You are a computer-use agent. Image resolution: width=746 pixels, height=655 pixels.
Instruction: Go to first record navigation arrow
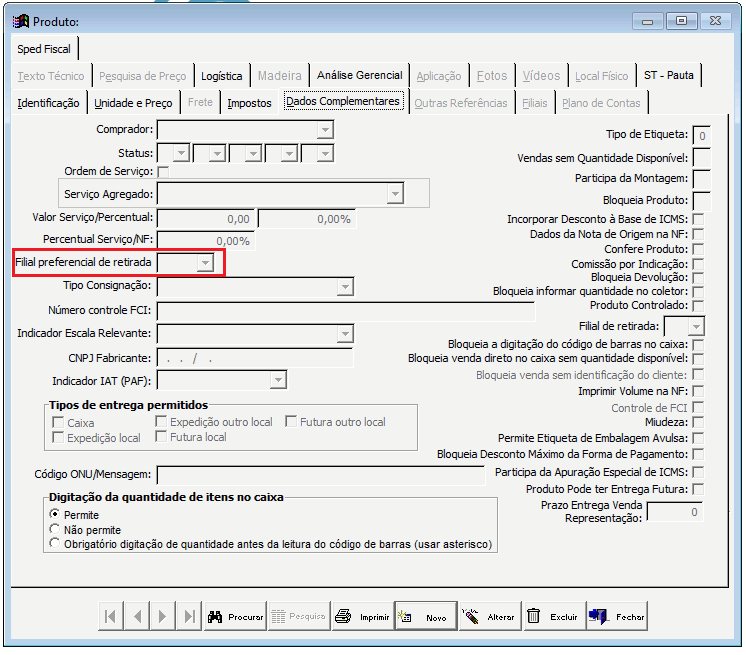tap(110, 616)
